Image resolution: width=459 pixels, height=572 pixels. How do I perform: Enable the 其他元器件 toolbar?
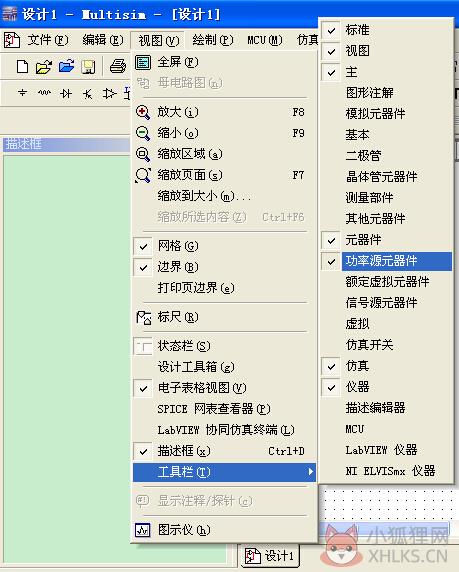386,219
